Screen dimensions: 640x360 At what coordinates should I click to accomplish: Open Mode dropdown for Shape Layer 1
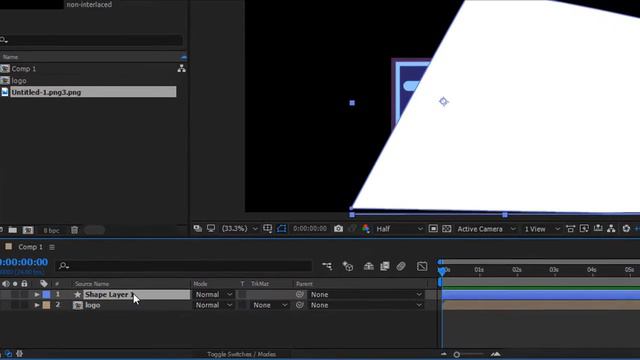click(213, 294)
